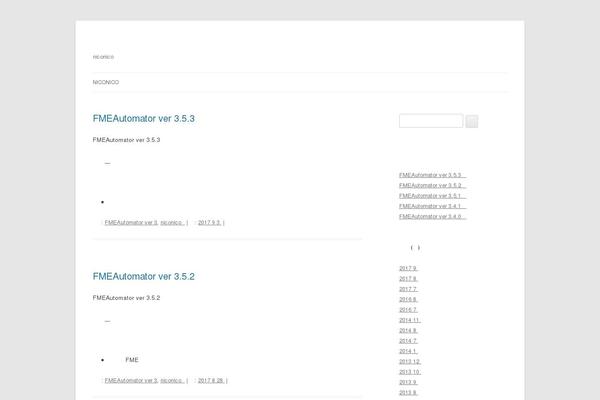This screenshot has width=600, height=400.
Task: Open the 2016.7 archive link
Action: 408,310
